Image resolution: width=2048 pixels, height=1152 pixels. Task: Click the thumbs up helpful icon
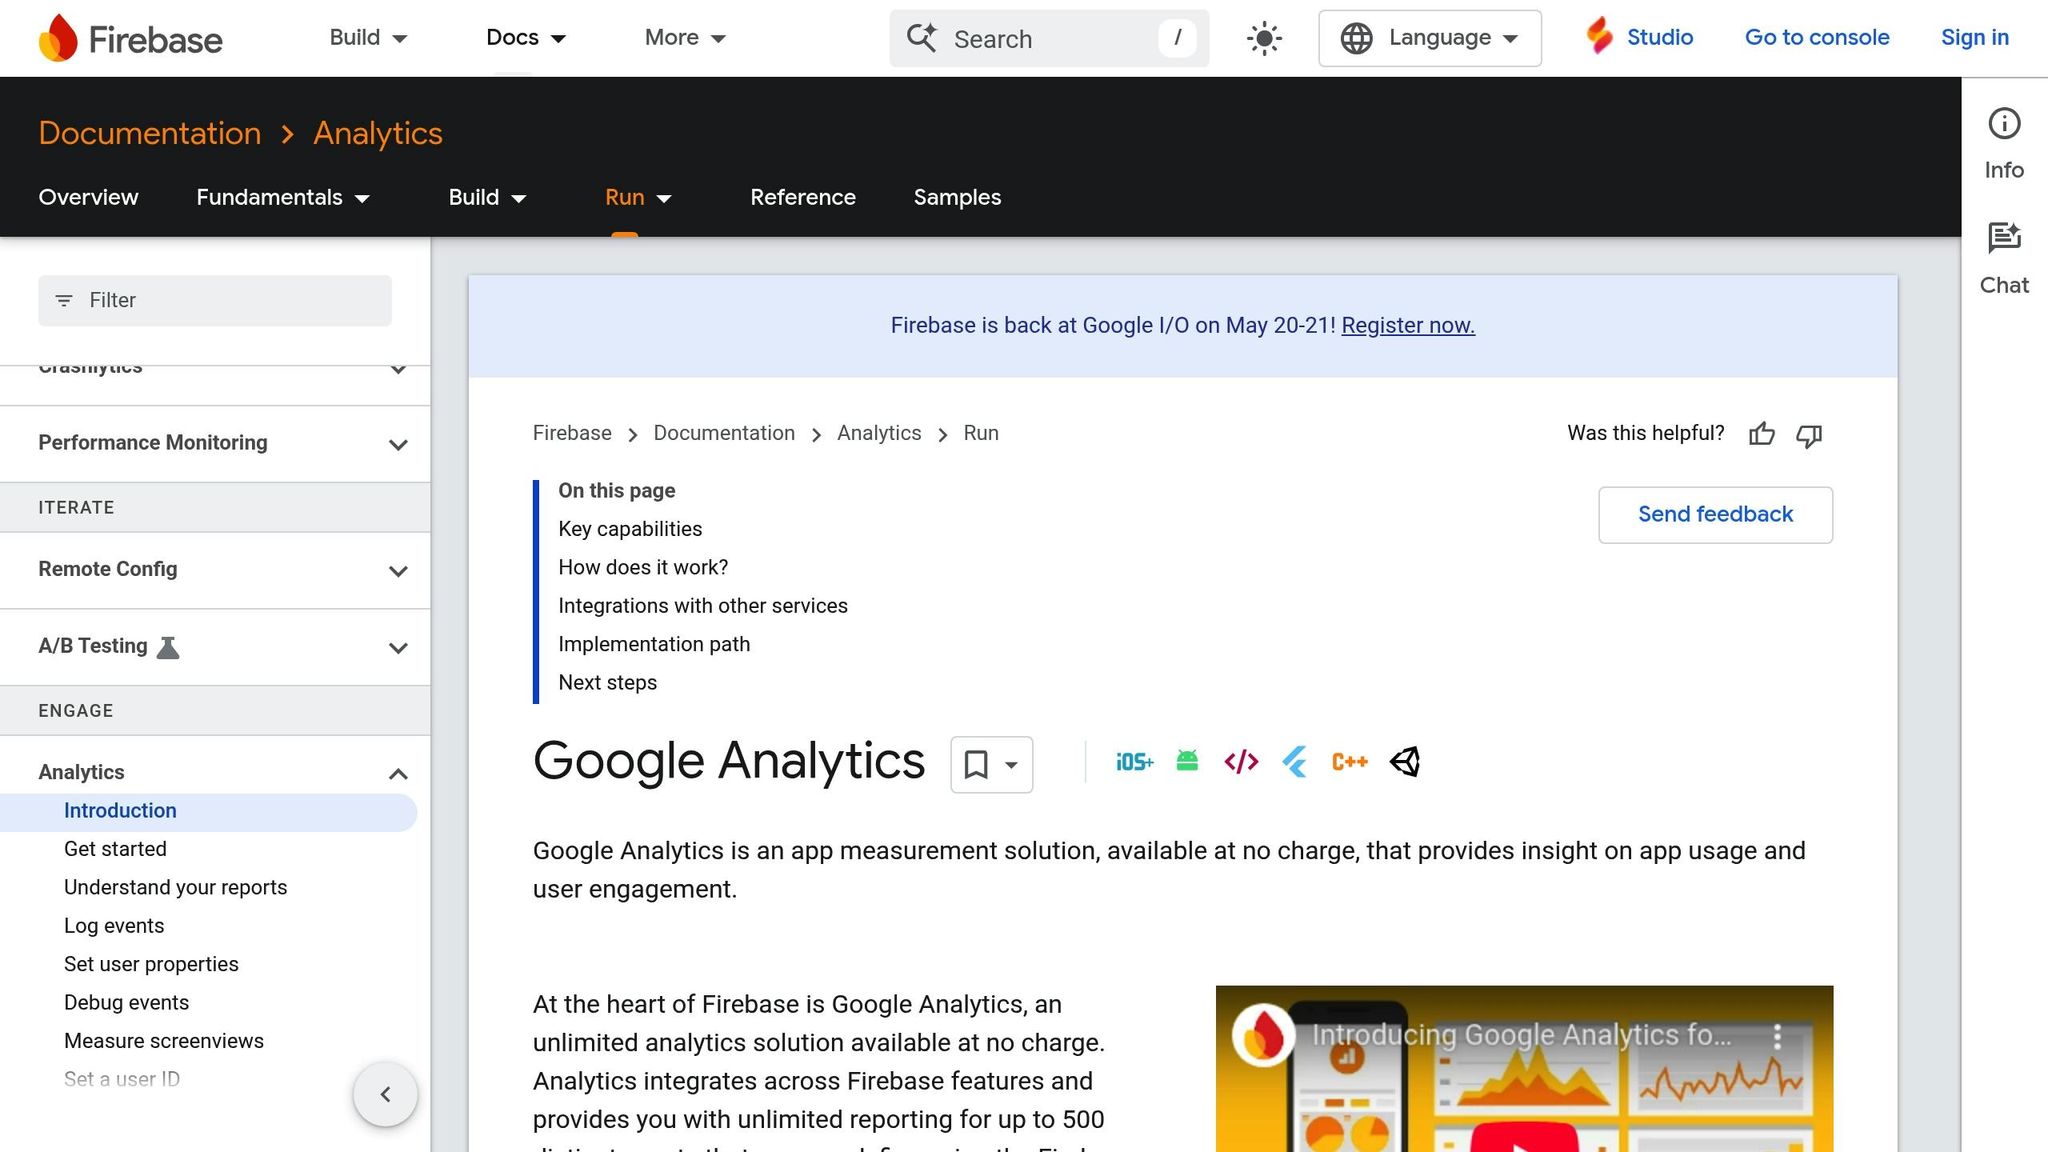[1762, 434]
